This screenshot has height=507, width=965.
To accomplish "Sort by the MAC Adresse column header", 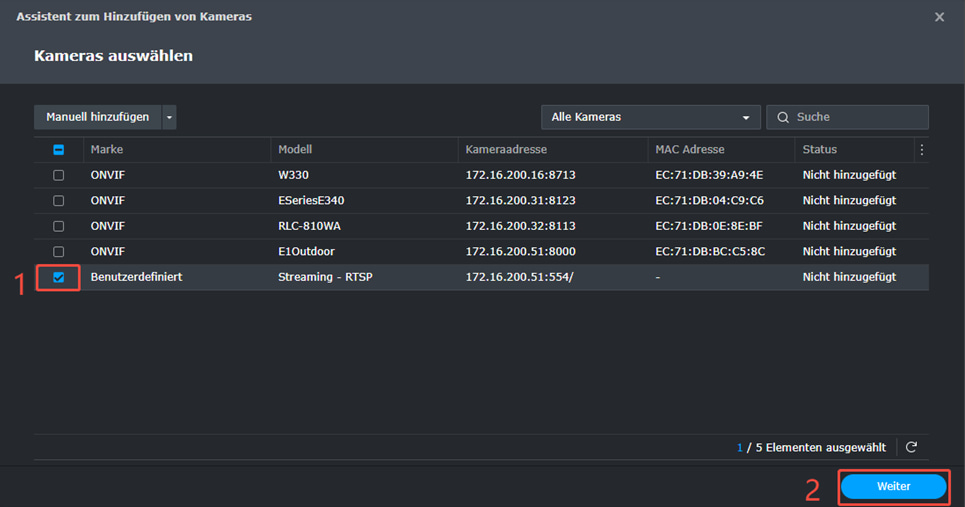I will (690, 150).
